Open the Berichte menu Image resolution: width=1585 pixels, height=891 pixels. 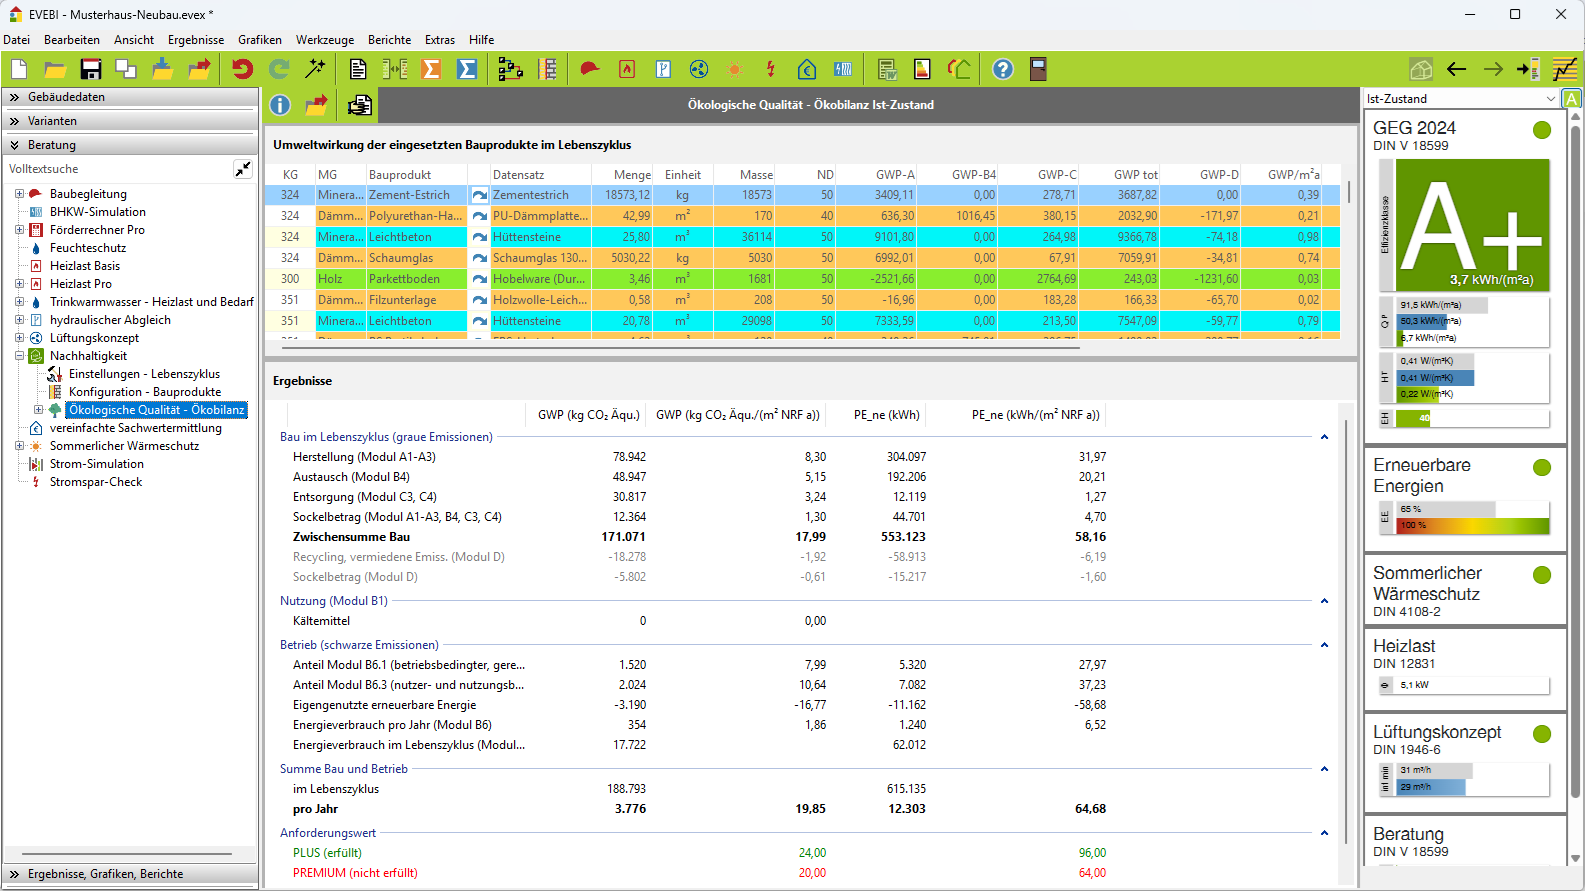pos(390,40)
